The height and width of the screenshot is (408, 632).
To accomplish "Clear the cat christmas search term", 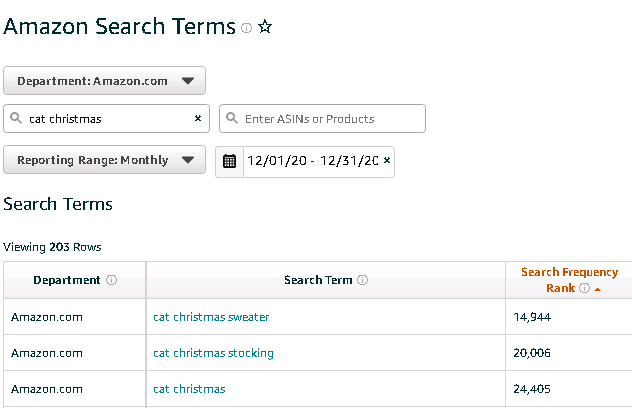I will pos(198,118).
